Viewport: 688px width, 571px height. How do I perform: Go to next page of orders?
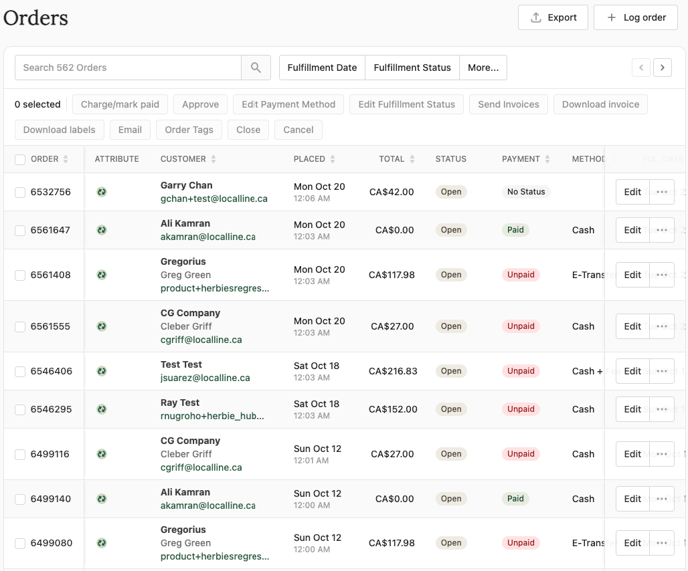(662, 68)
